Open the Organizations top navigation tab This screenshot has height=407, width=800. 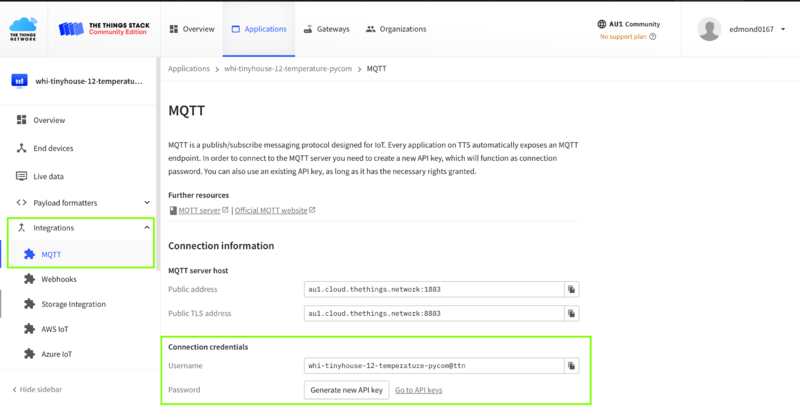coord(396,29)
